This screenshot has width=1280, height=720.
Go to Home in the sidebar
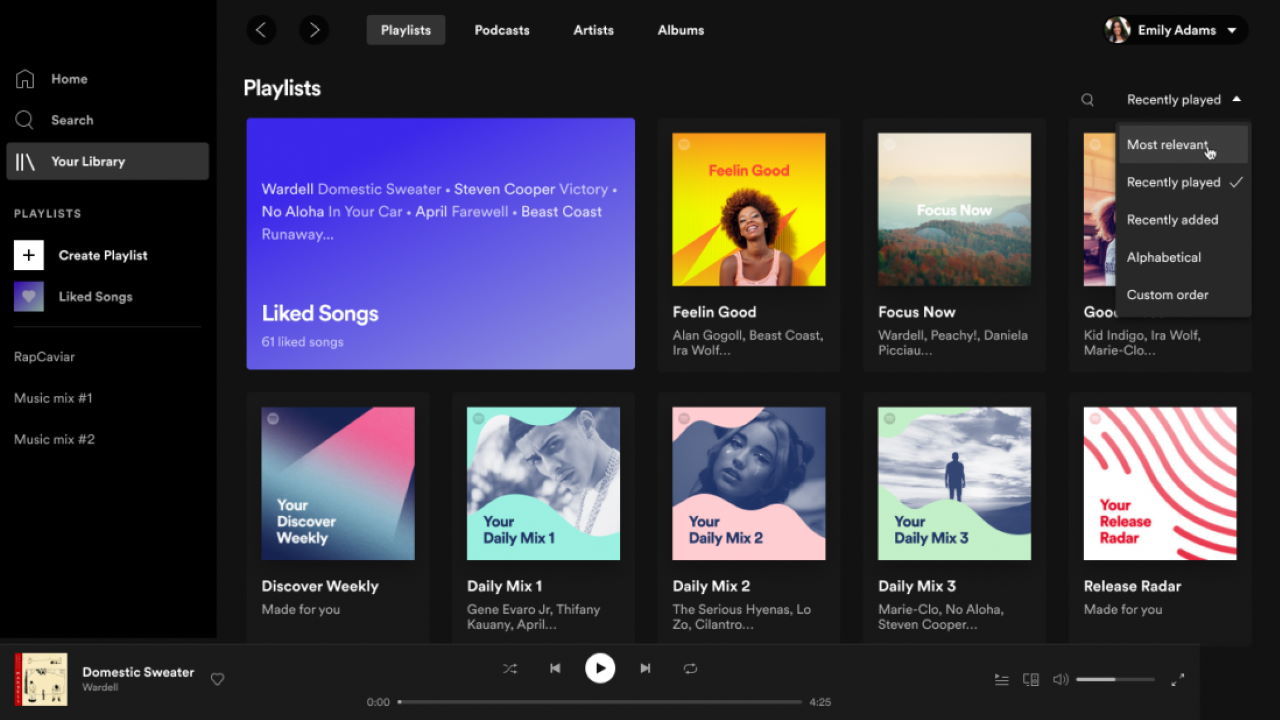68,79
